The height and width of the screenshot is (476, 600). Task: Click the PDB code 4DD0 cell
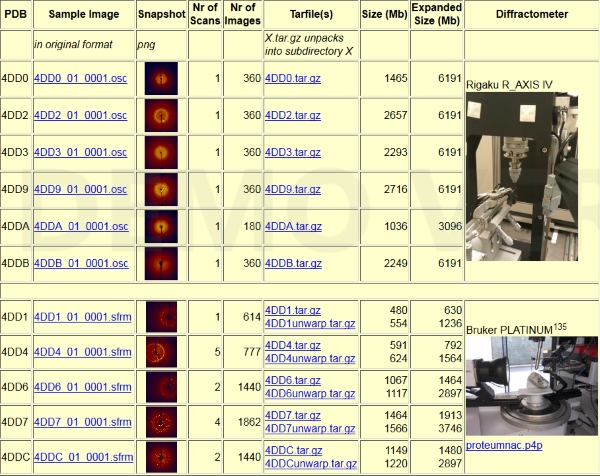pyautogui.click(x=15, y=78)
